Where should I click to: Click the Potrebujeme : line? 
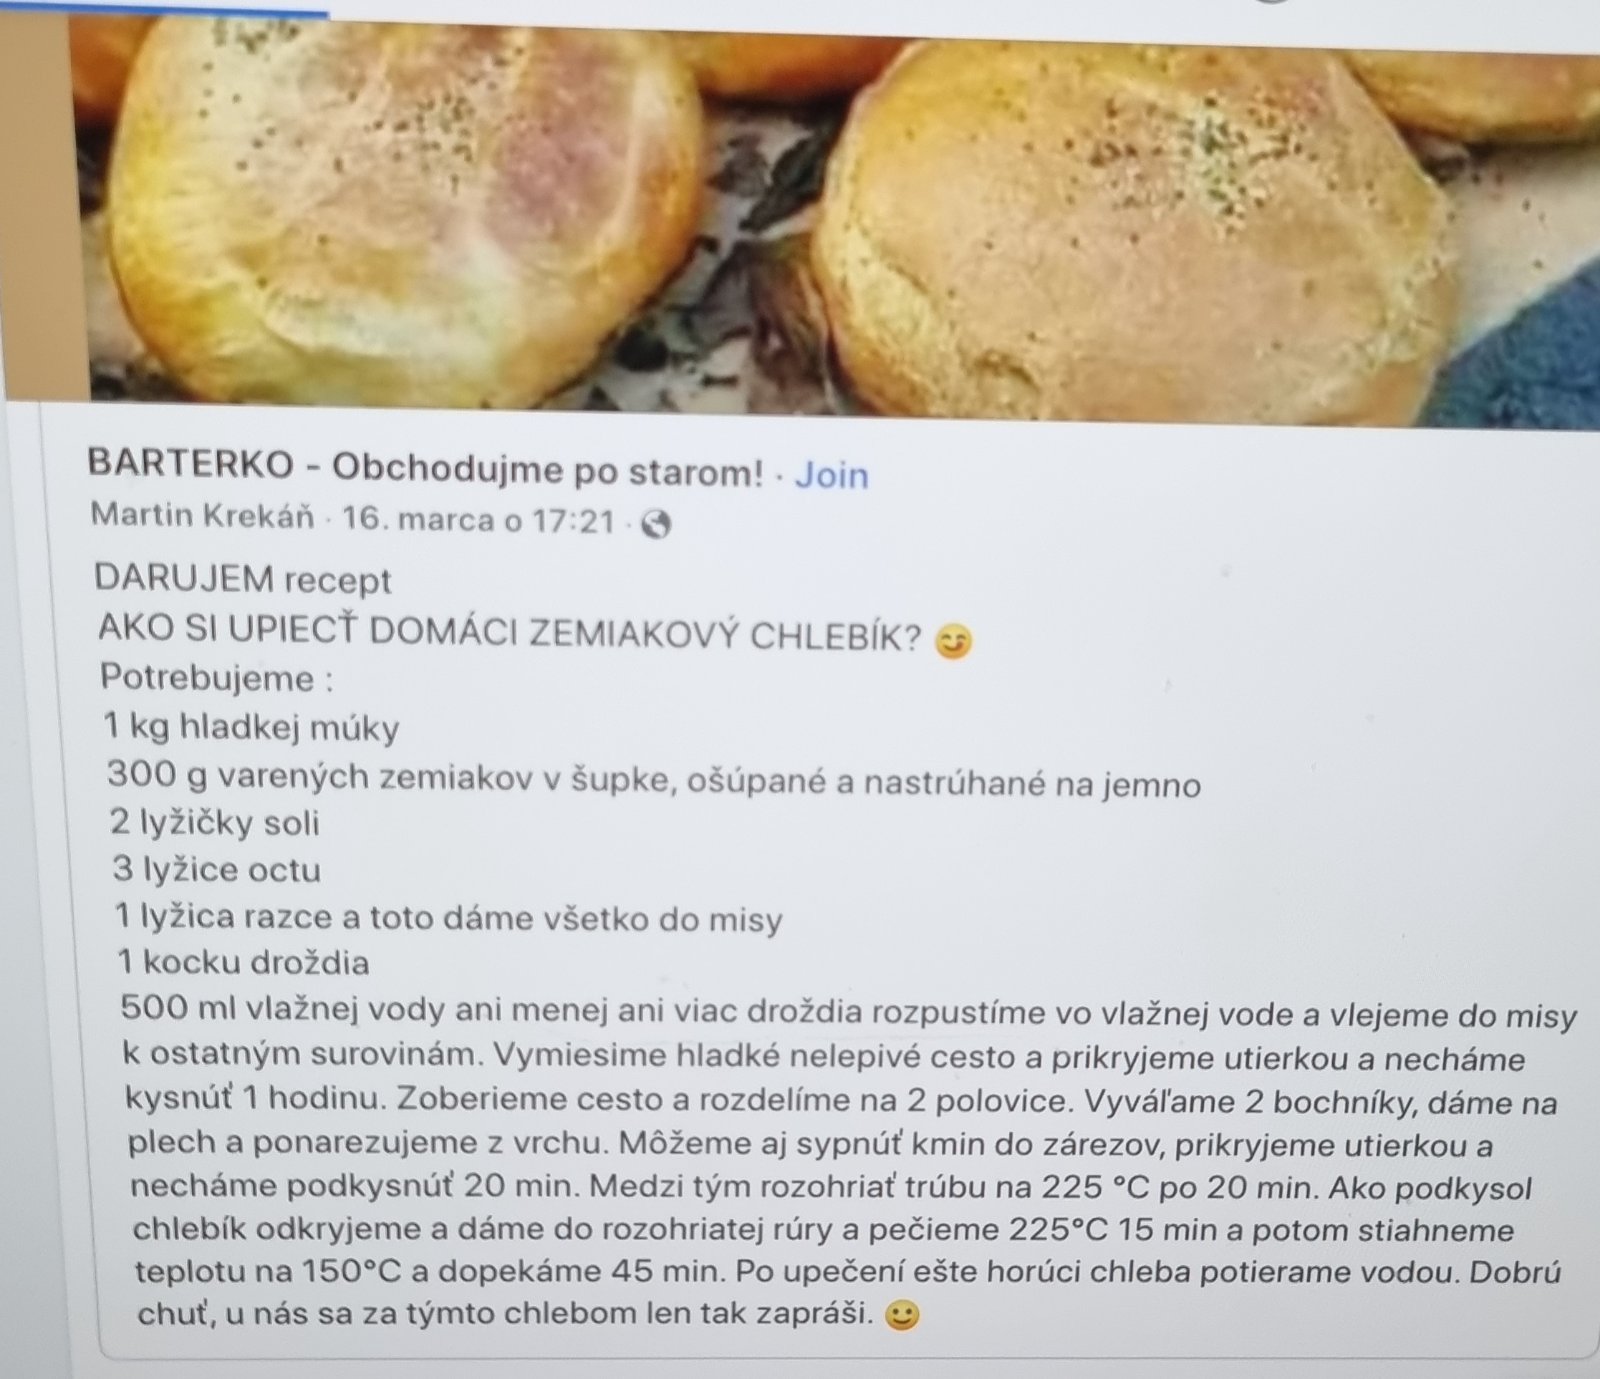click(216, 678)
